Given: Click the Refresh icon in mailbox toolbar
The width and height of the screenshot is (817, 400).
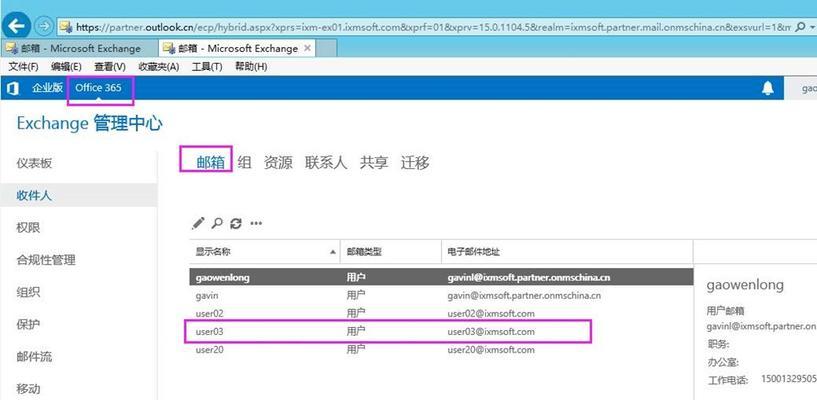Looking at the screenshot, I should (x=236, y=223).
